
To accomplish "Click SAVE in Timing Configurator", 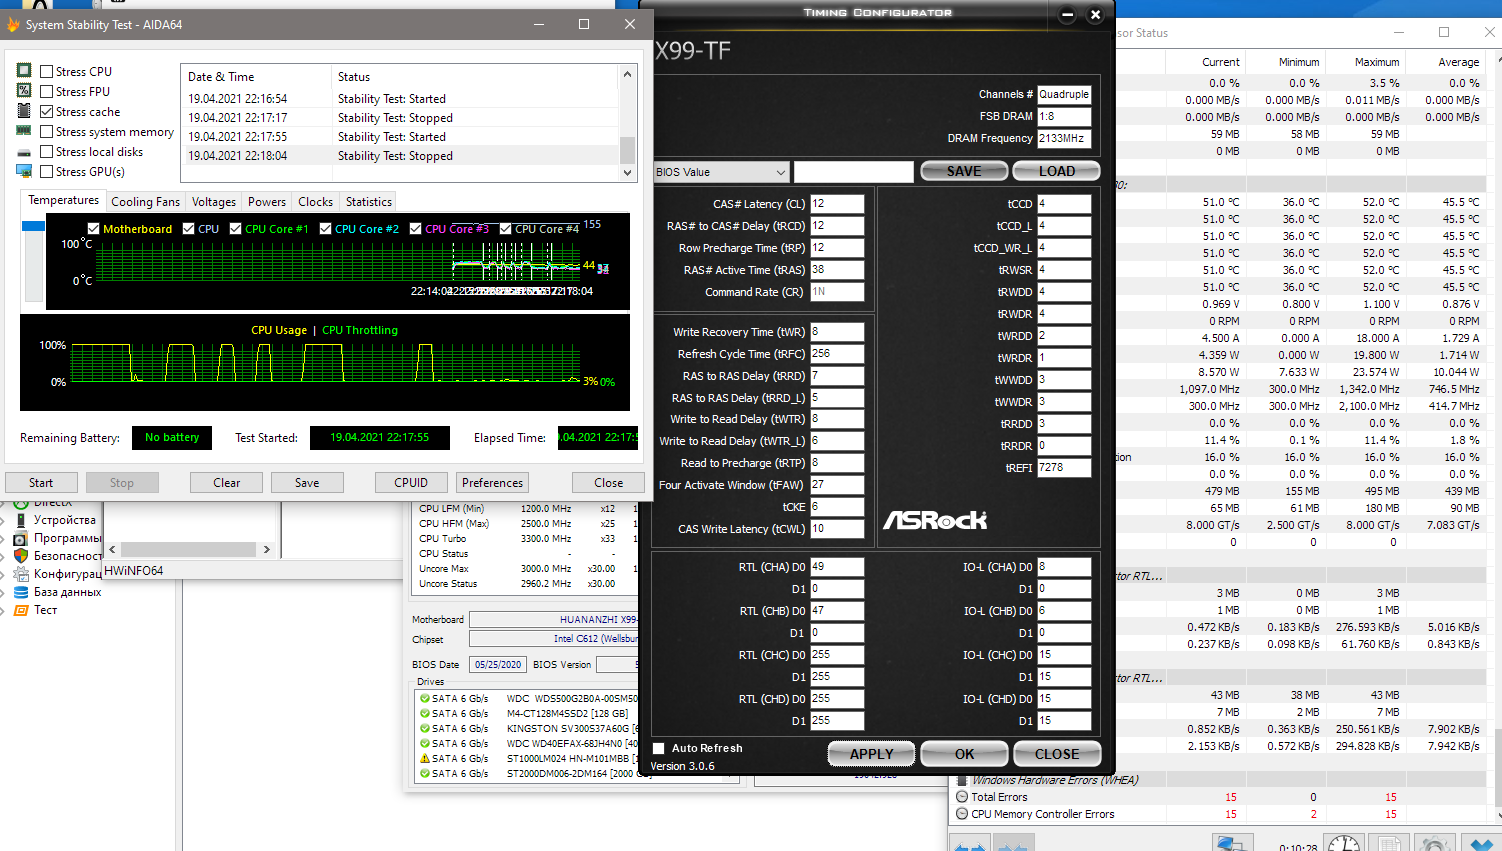I will 964,171.
